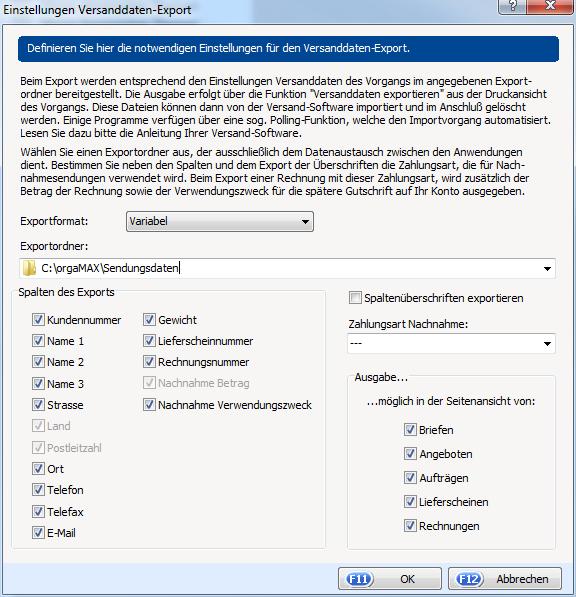Enable Spaltenüberschriften exportieren checkbox
The height and width of the screenshot is (597, 576).
point(355,298)
